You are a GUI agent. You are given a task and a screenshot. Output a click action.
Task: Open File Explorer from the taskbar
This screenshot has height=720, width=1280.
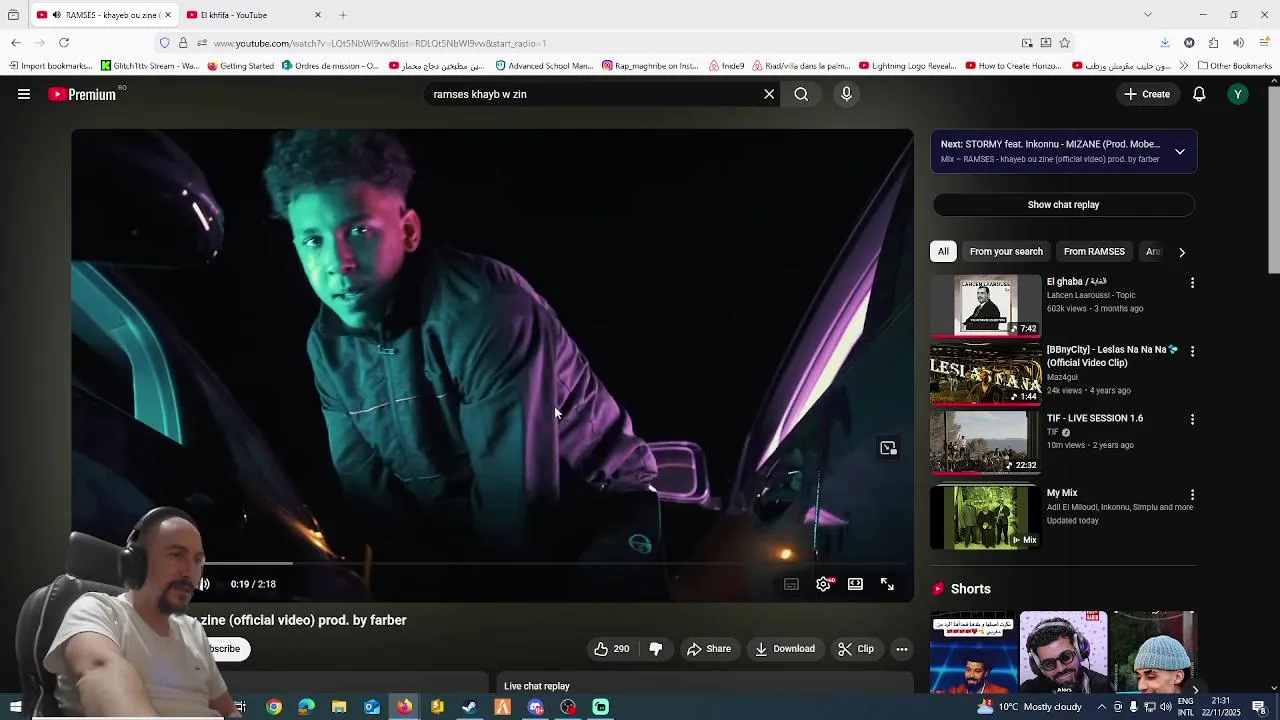point(339,707)
